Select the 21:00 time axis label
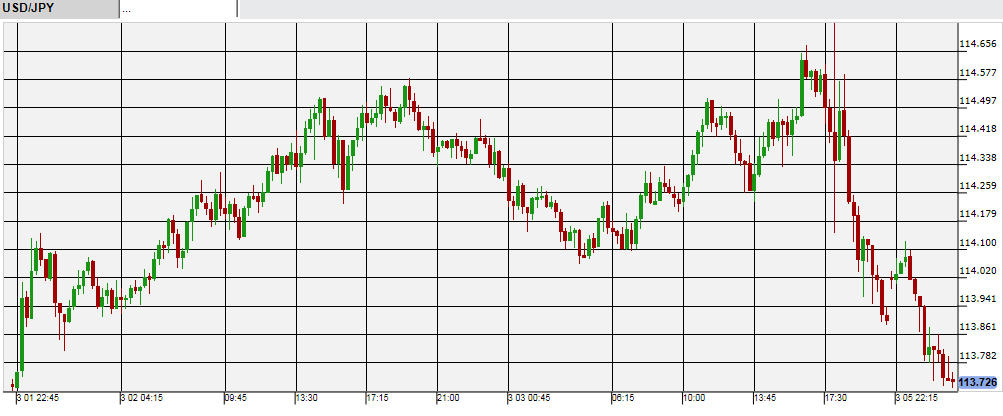This screenshot has height=416, width=1003. (450, 398)
